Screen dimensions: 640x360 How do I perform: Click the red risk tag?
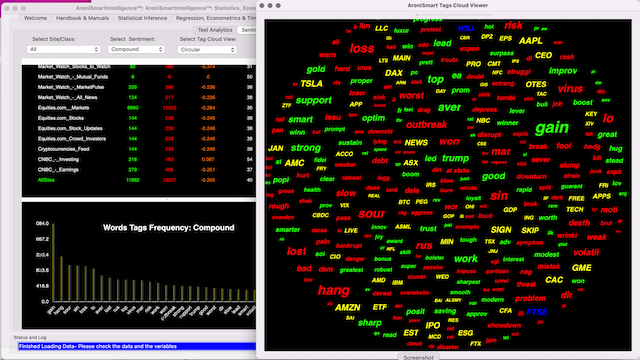[513, 25]
